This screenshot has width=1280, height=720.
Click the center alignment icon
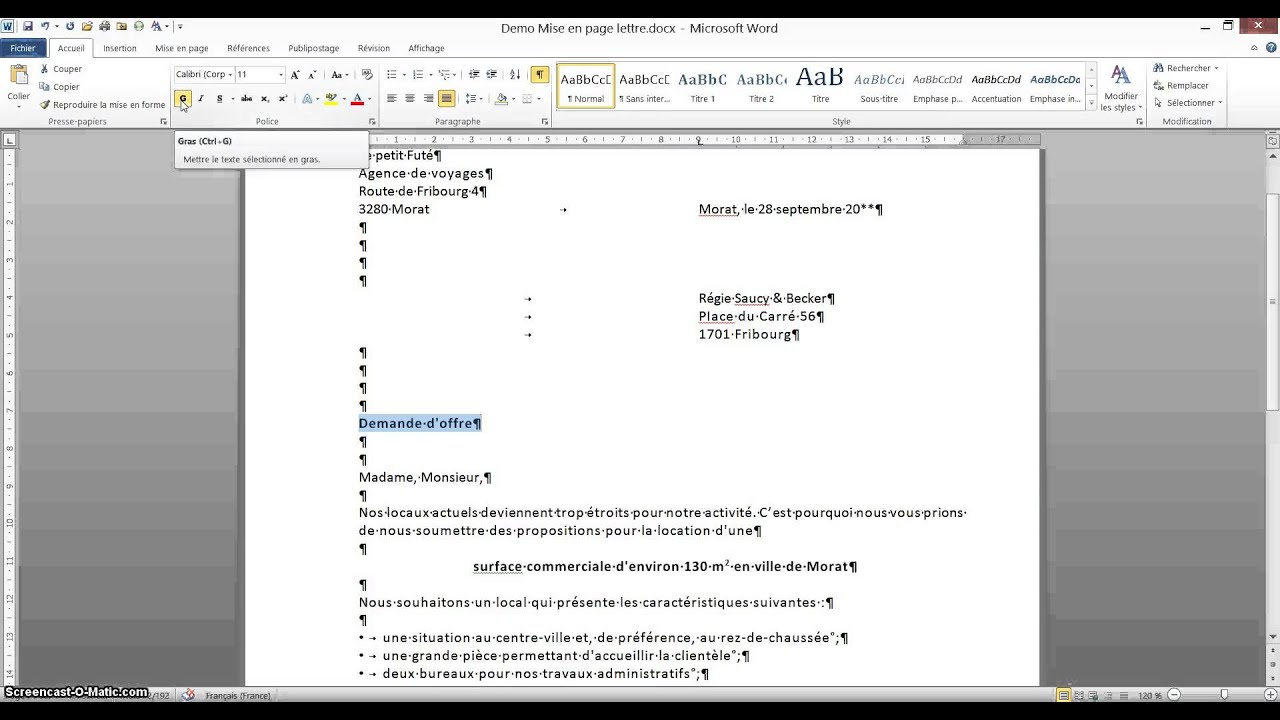click(410, 99)
